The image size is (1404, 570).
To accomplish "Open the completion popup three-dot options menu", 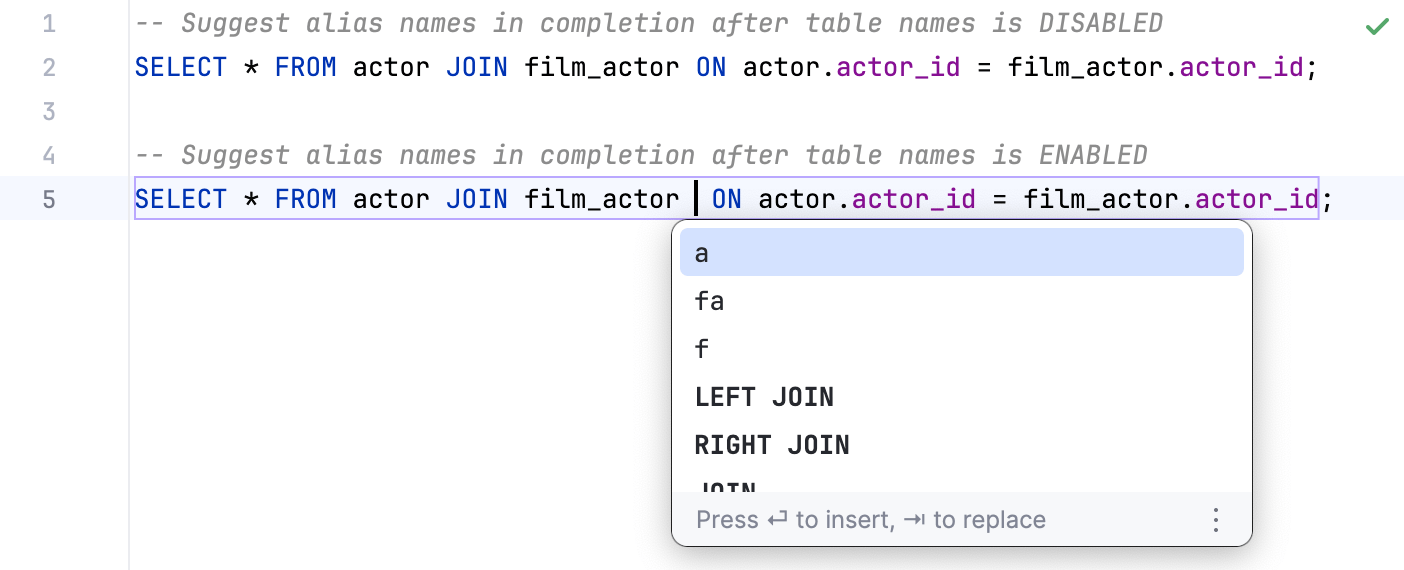I will click(x=1216, y=520).
